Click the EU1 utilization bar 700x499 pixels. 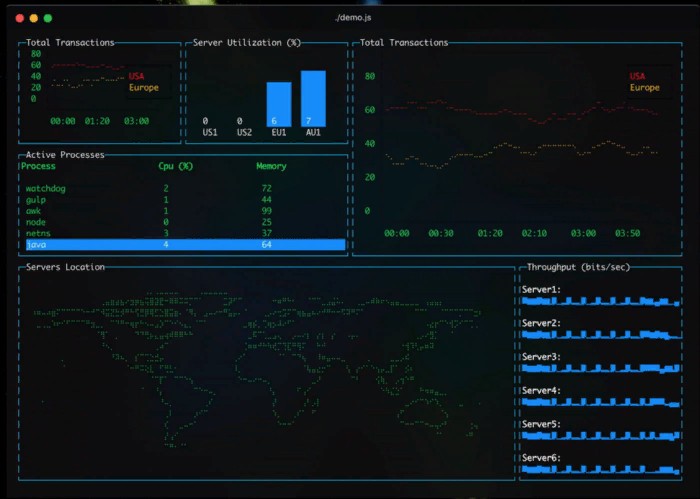279,104
